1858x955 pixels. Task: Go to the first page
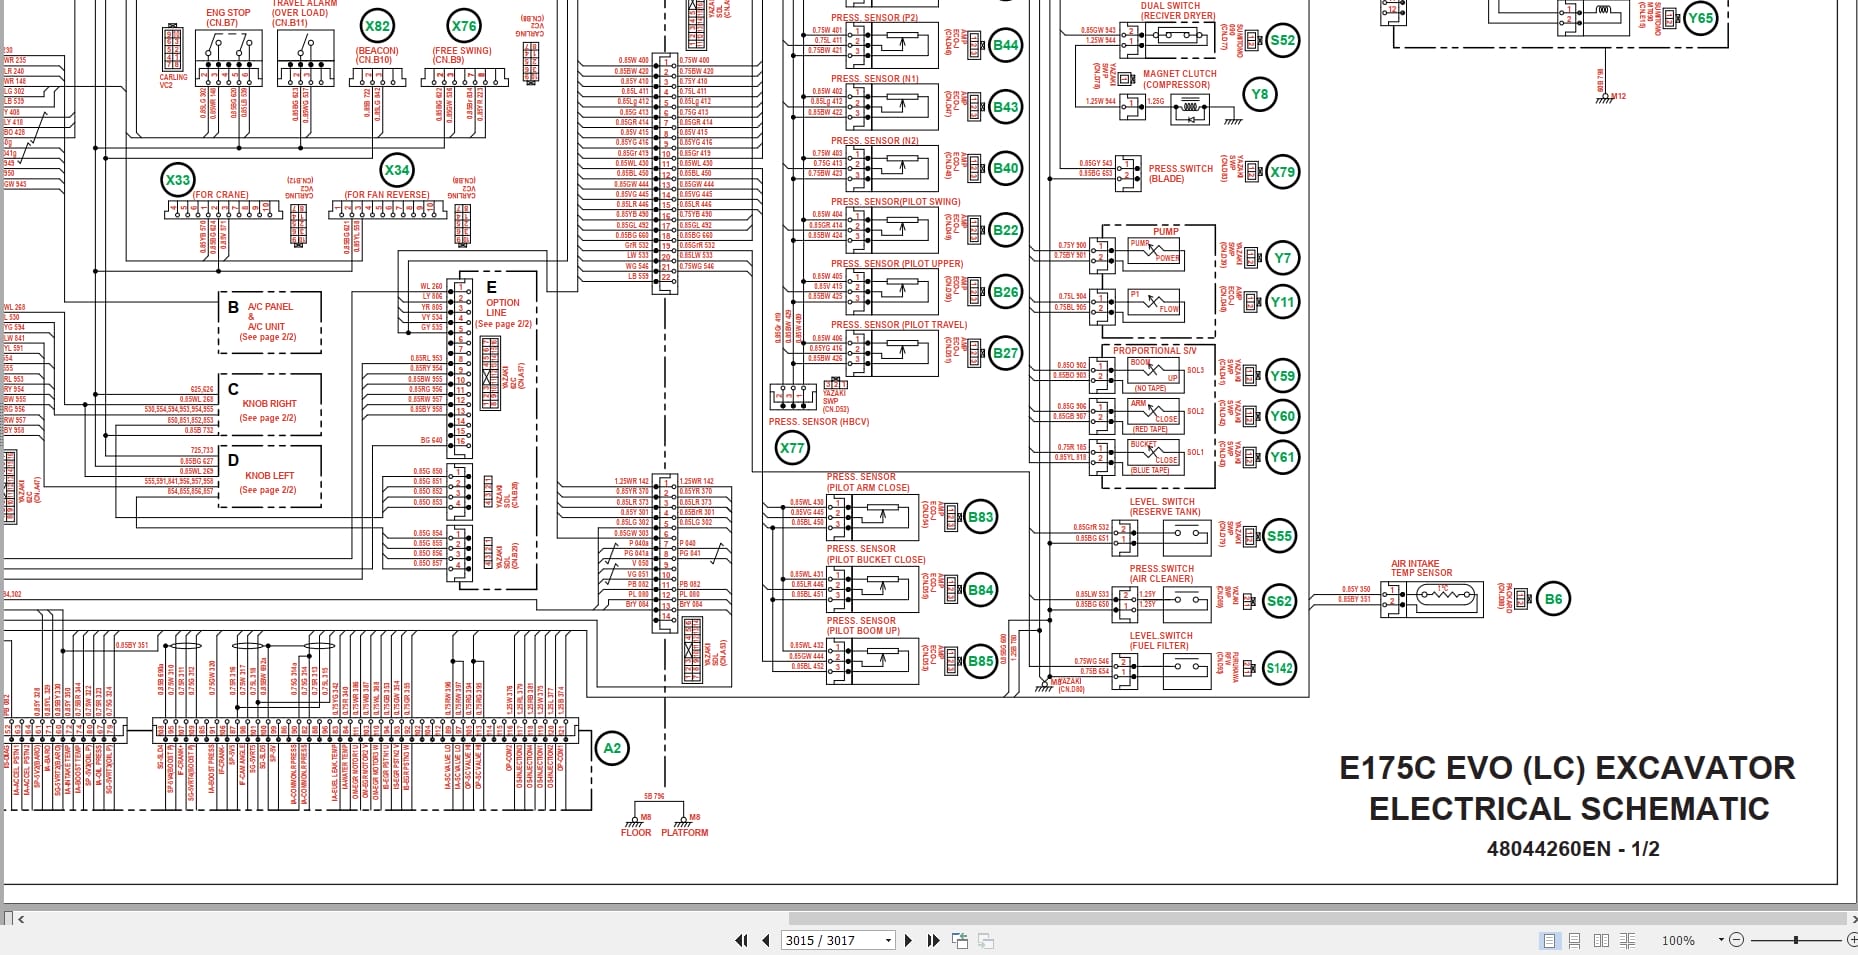point(741,940)
